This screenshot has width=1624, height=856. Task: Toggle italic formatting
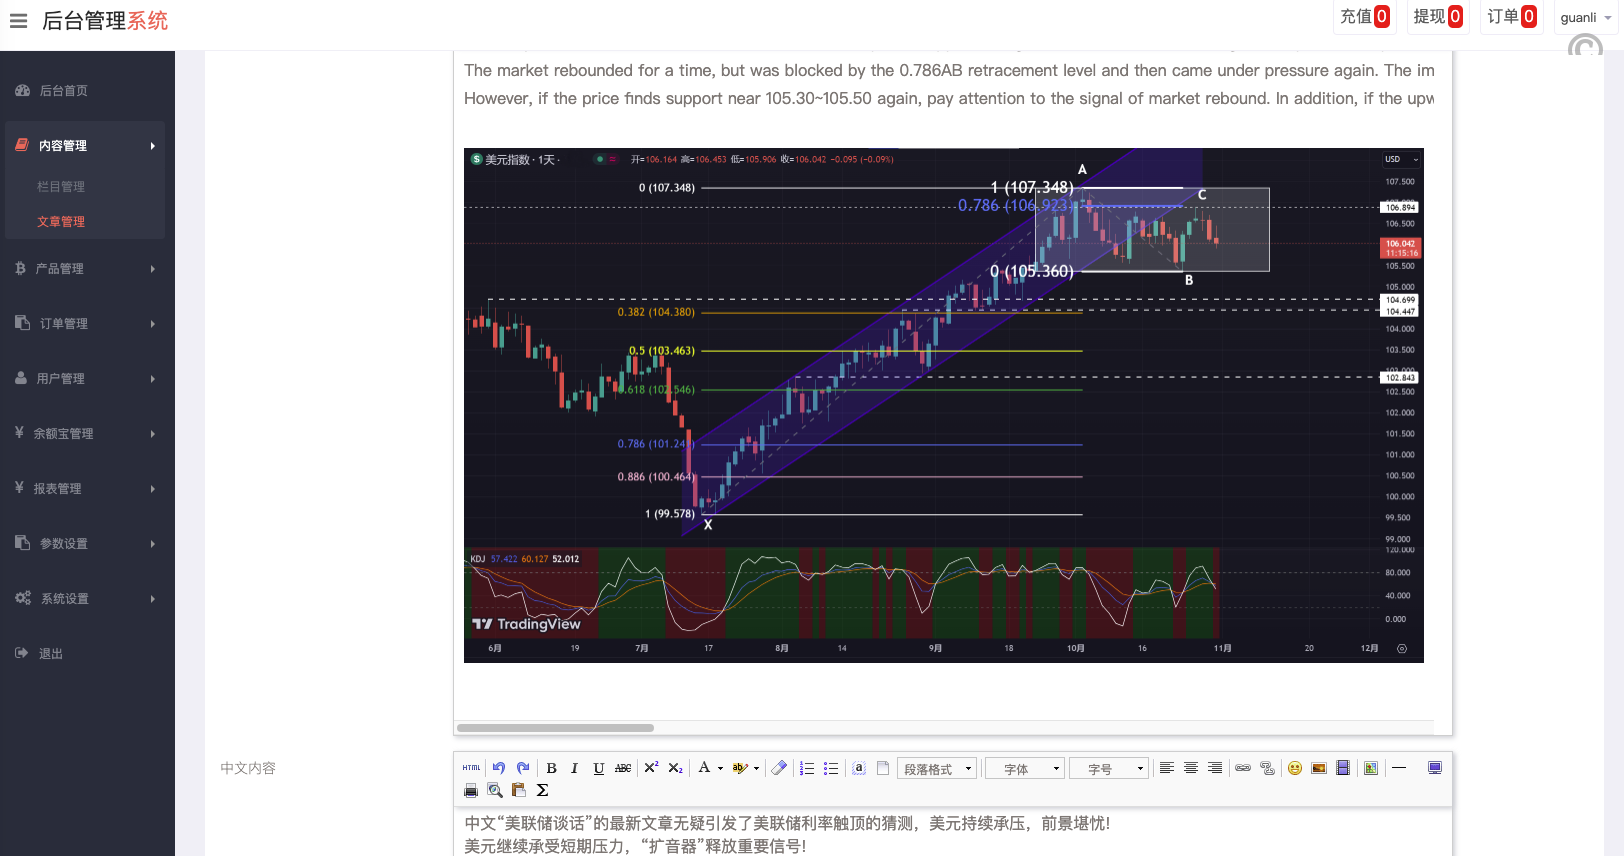(574, 768)
